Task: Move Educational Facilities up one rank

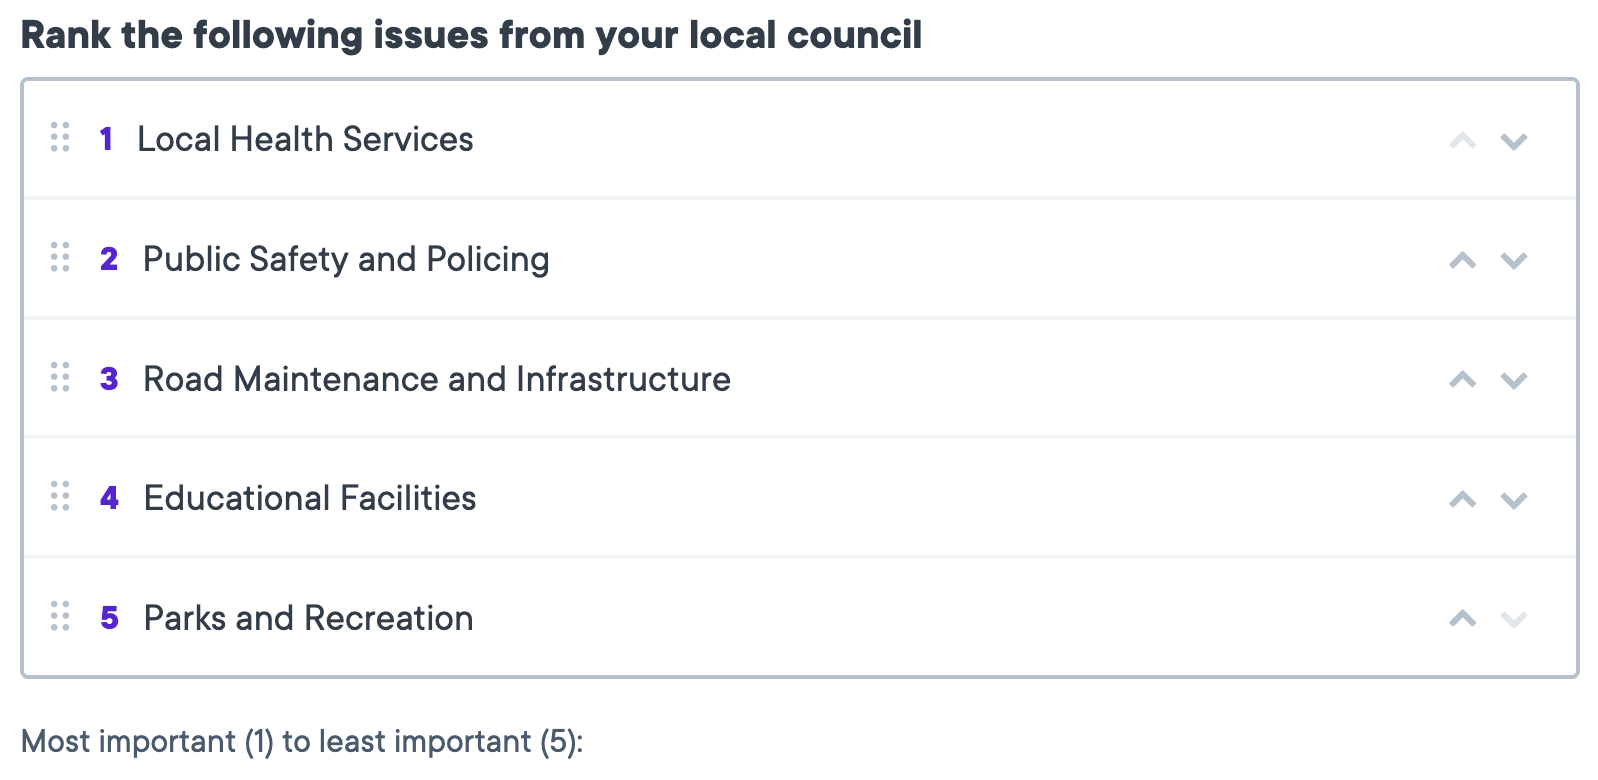Action: click(1463, 499)
